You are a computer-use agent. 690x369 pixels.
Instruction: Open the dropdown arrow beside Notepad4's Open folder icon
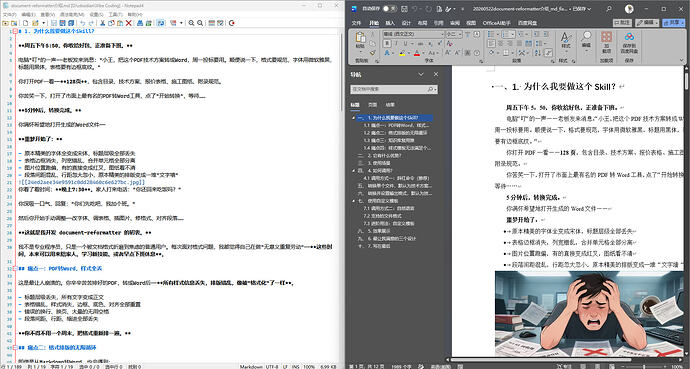44,23
